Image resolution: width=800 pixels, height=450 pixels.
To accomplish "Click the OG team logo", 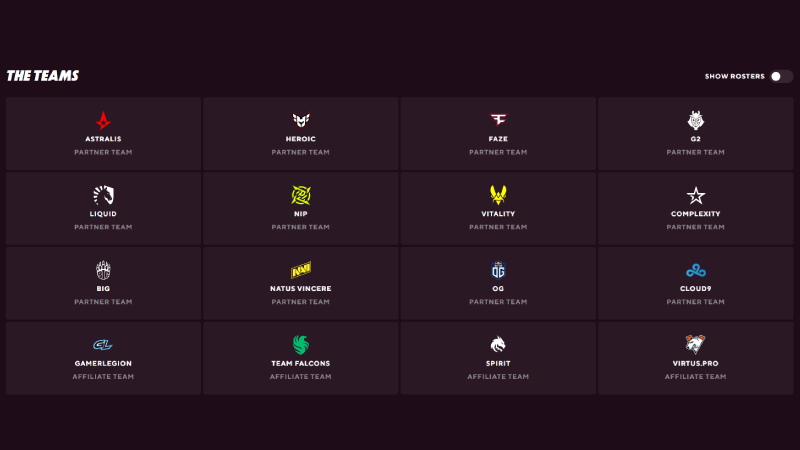I will [x=498, y=270].
